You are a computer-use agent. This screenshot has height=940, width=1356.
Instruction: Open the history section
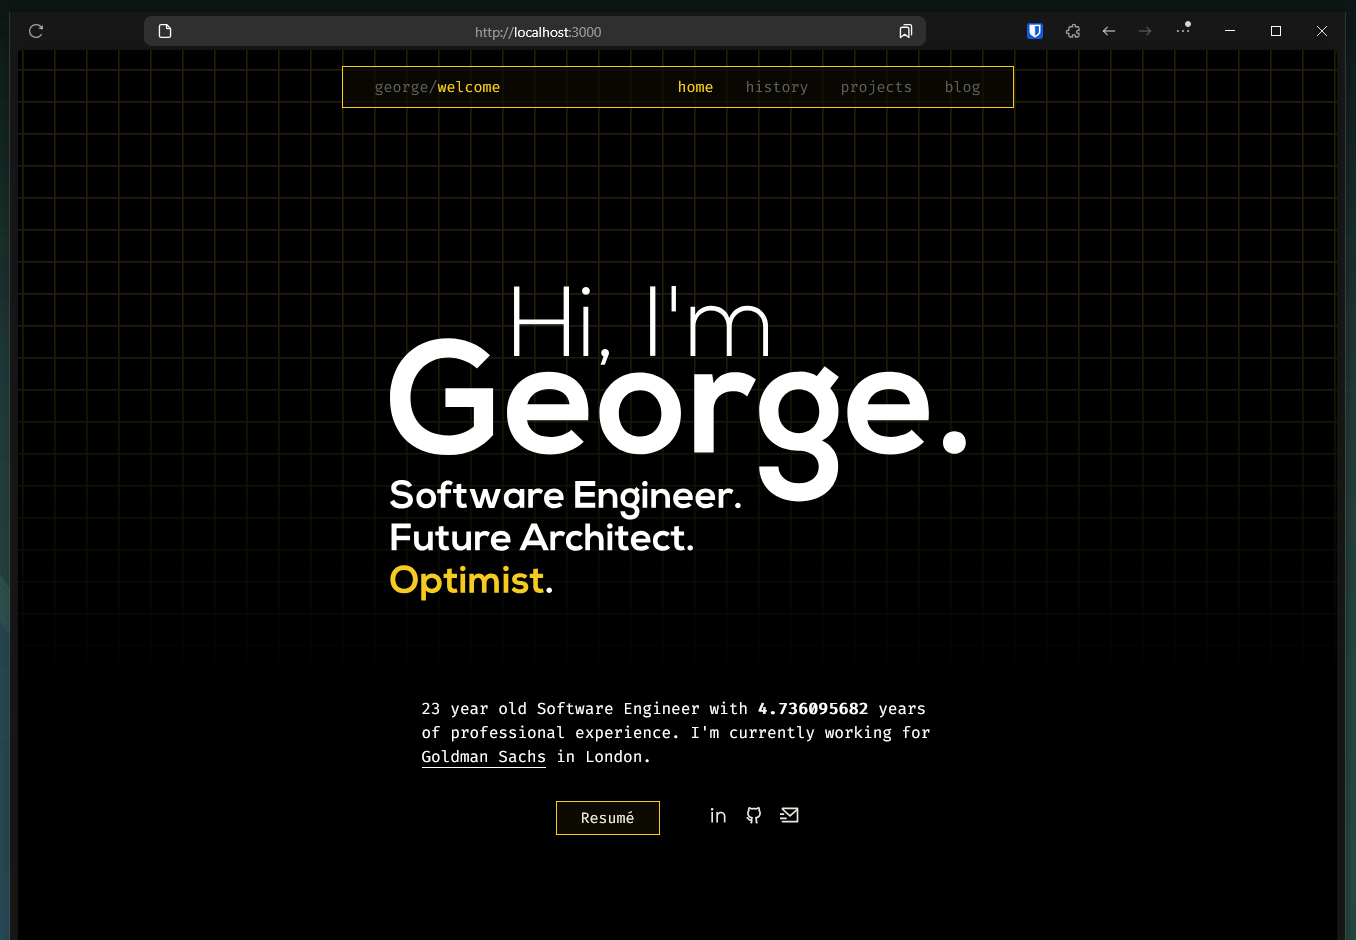click(x=776, y=87)
